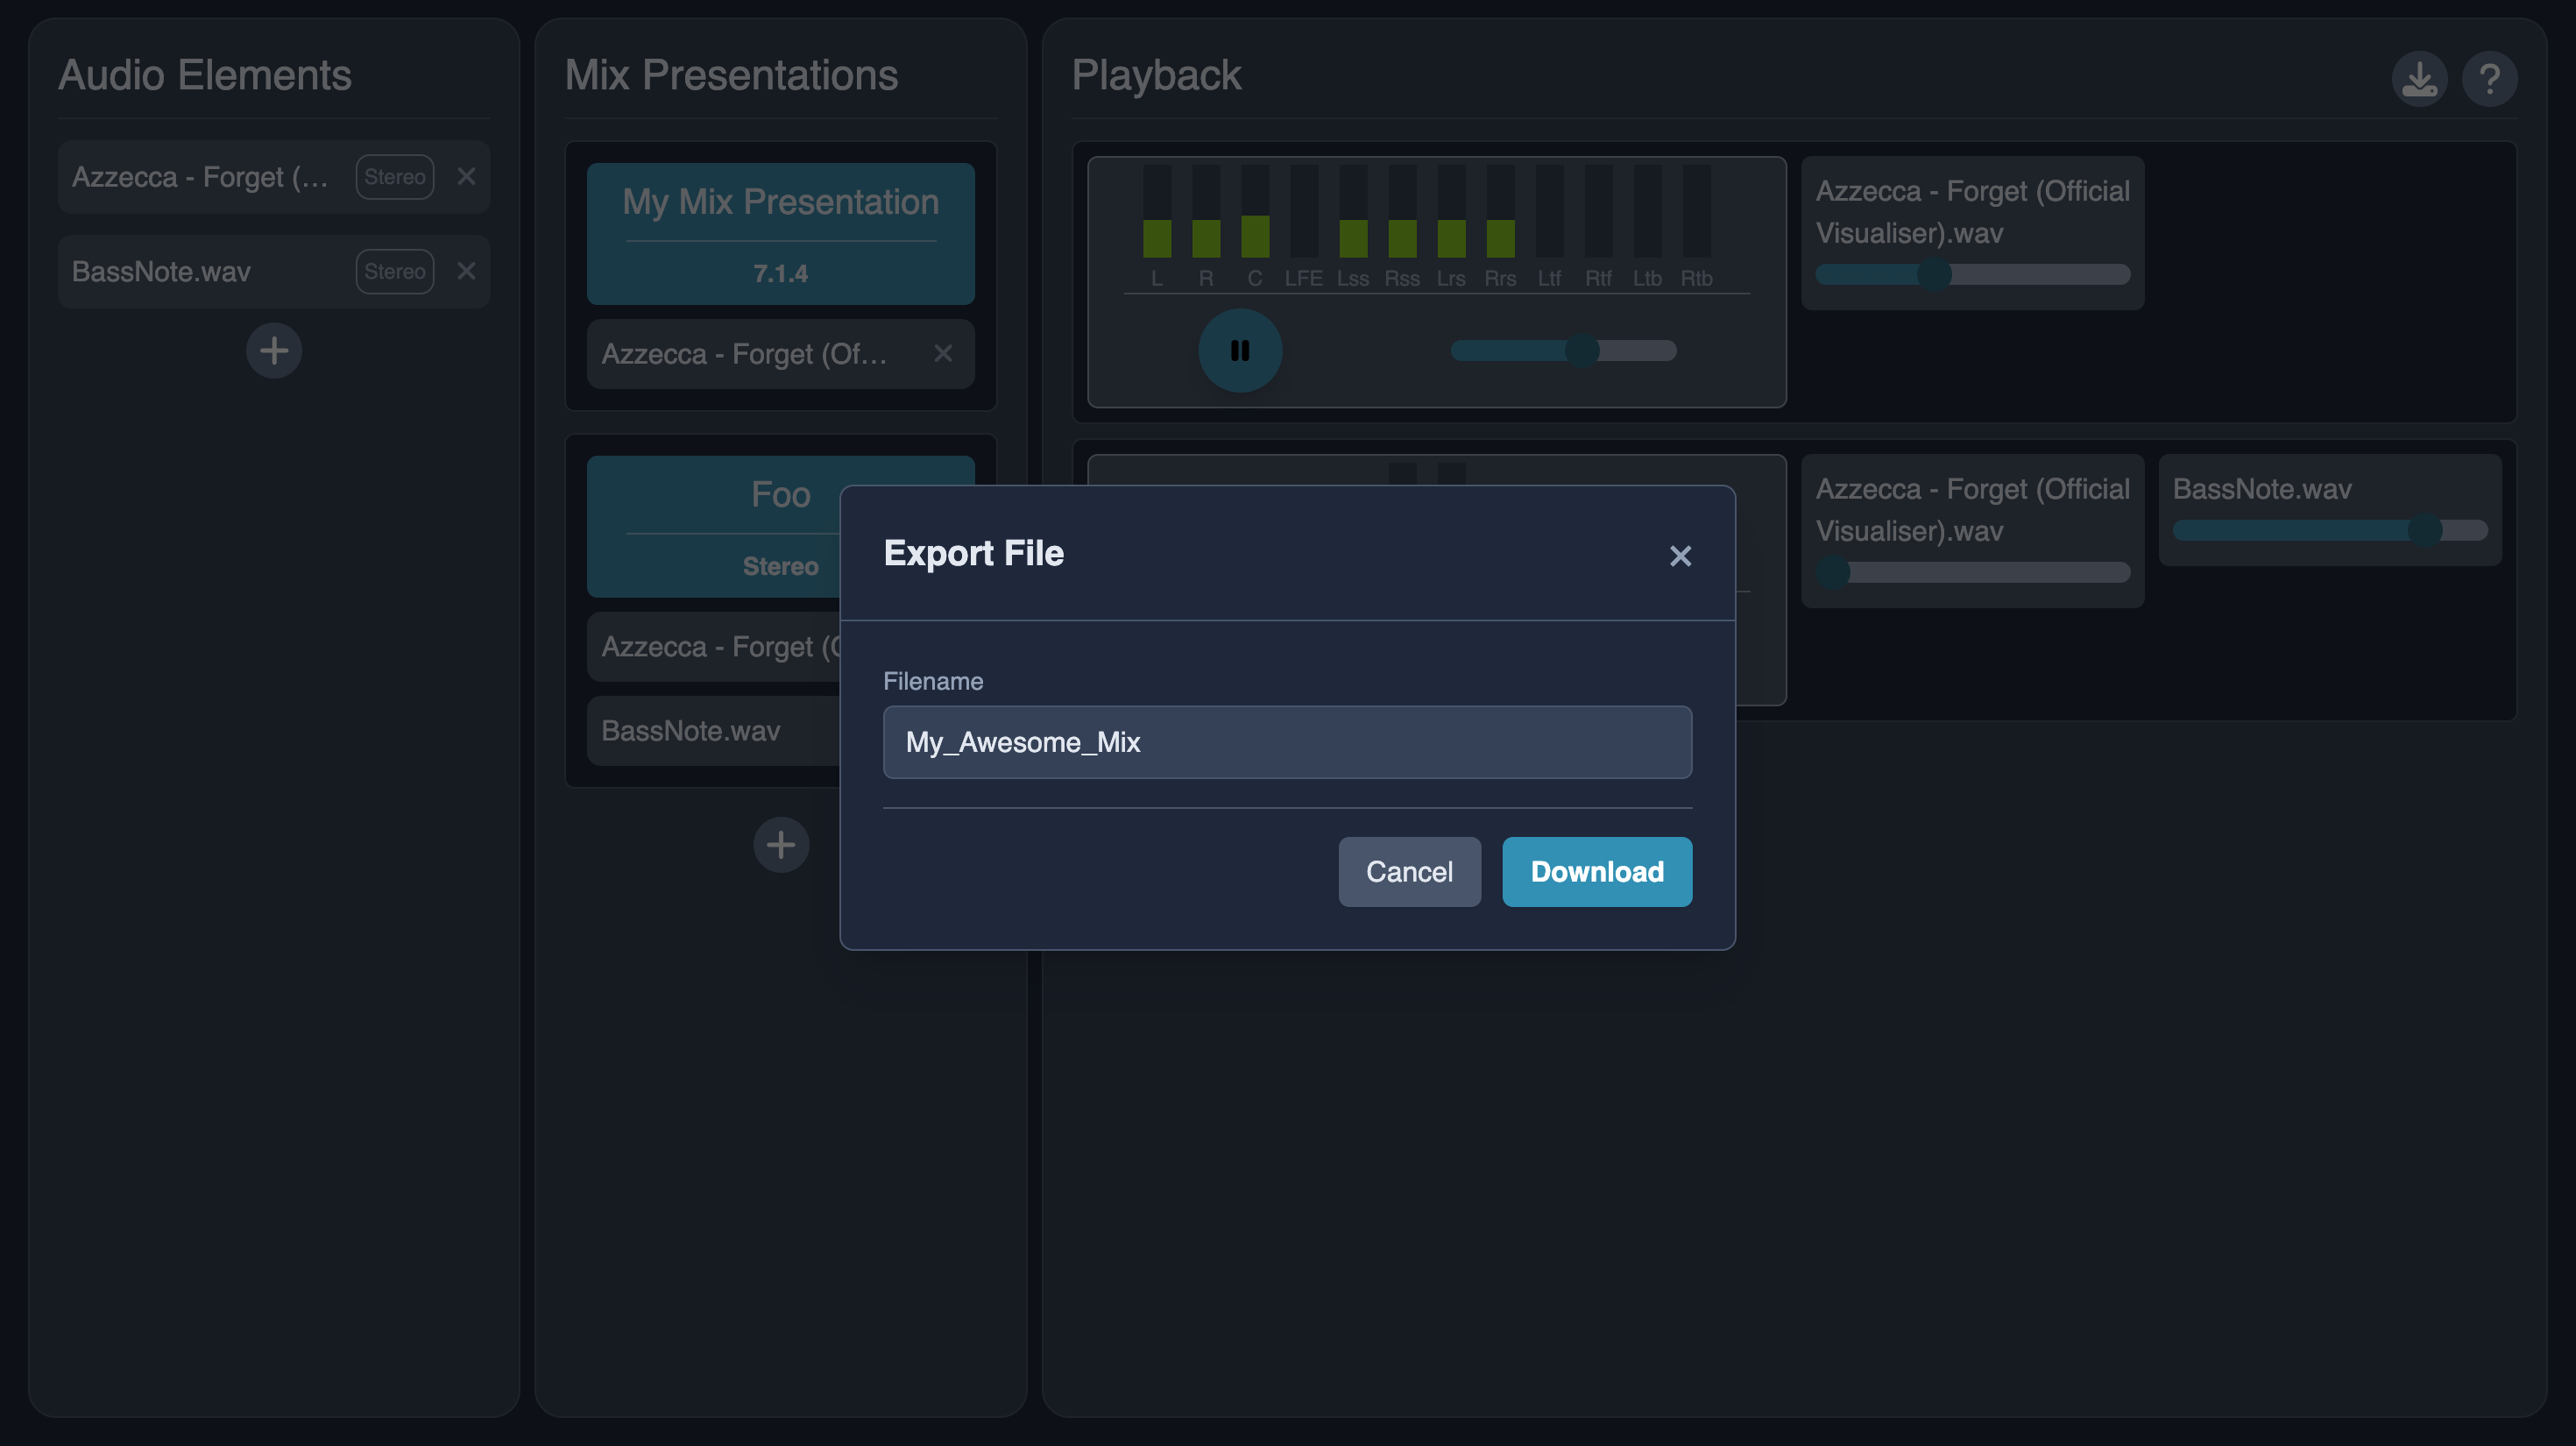Image resolution: width=2576 pixels, height=1446 pixels.
Task: Adjust Azzecca gain slider in first mix
Action: 1934,274
